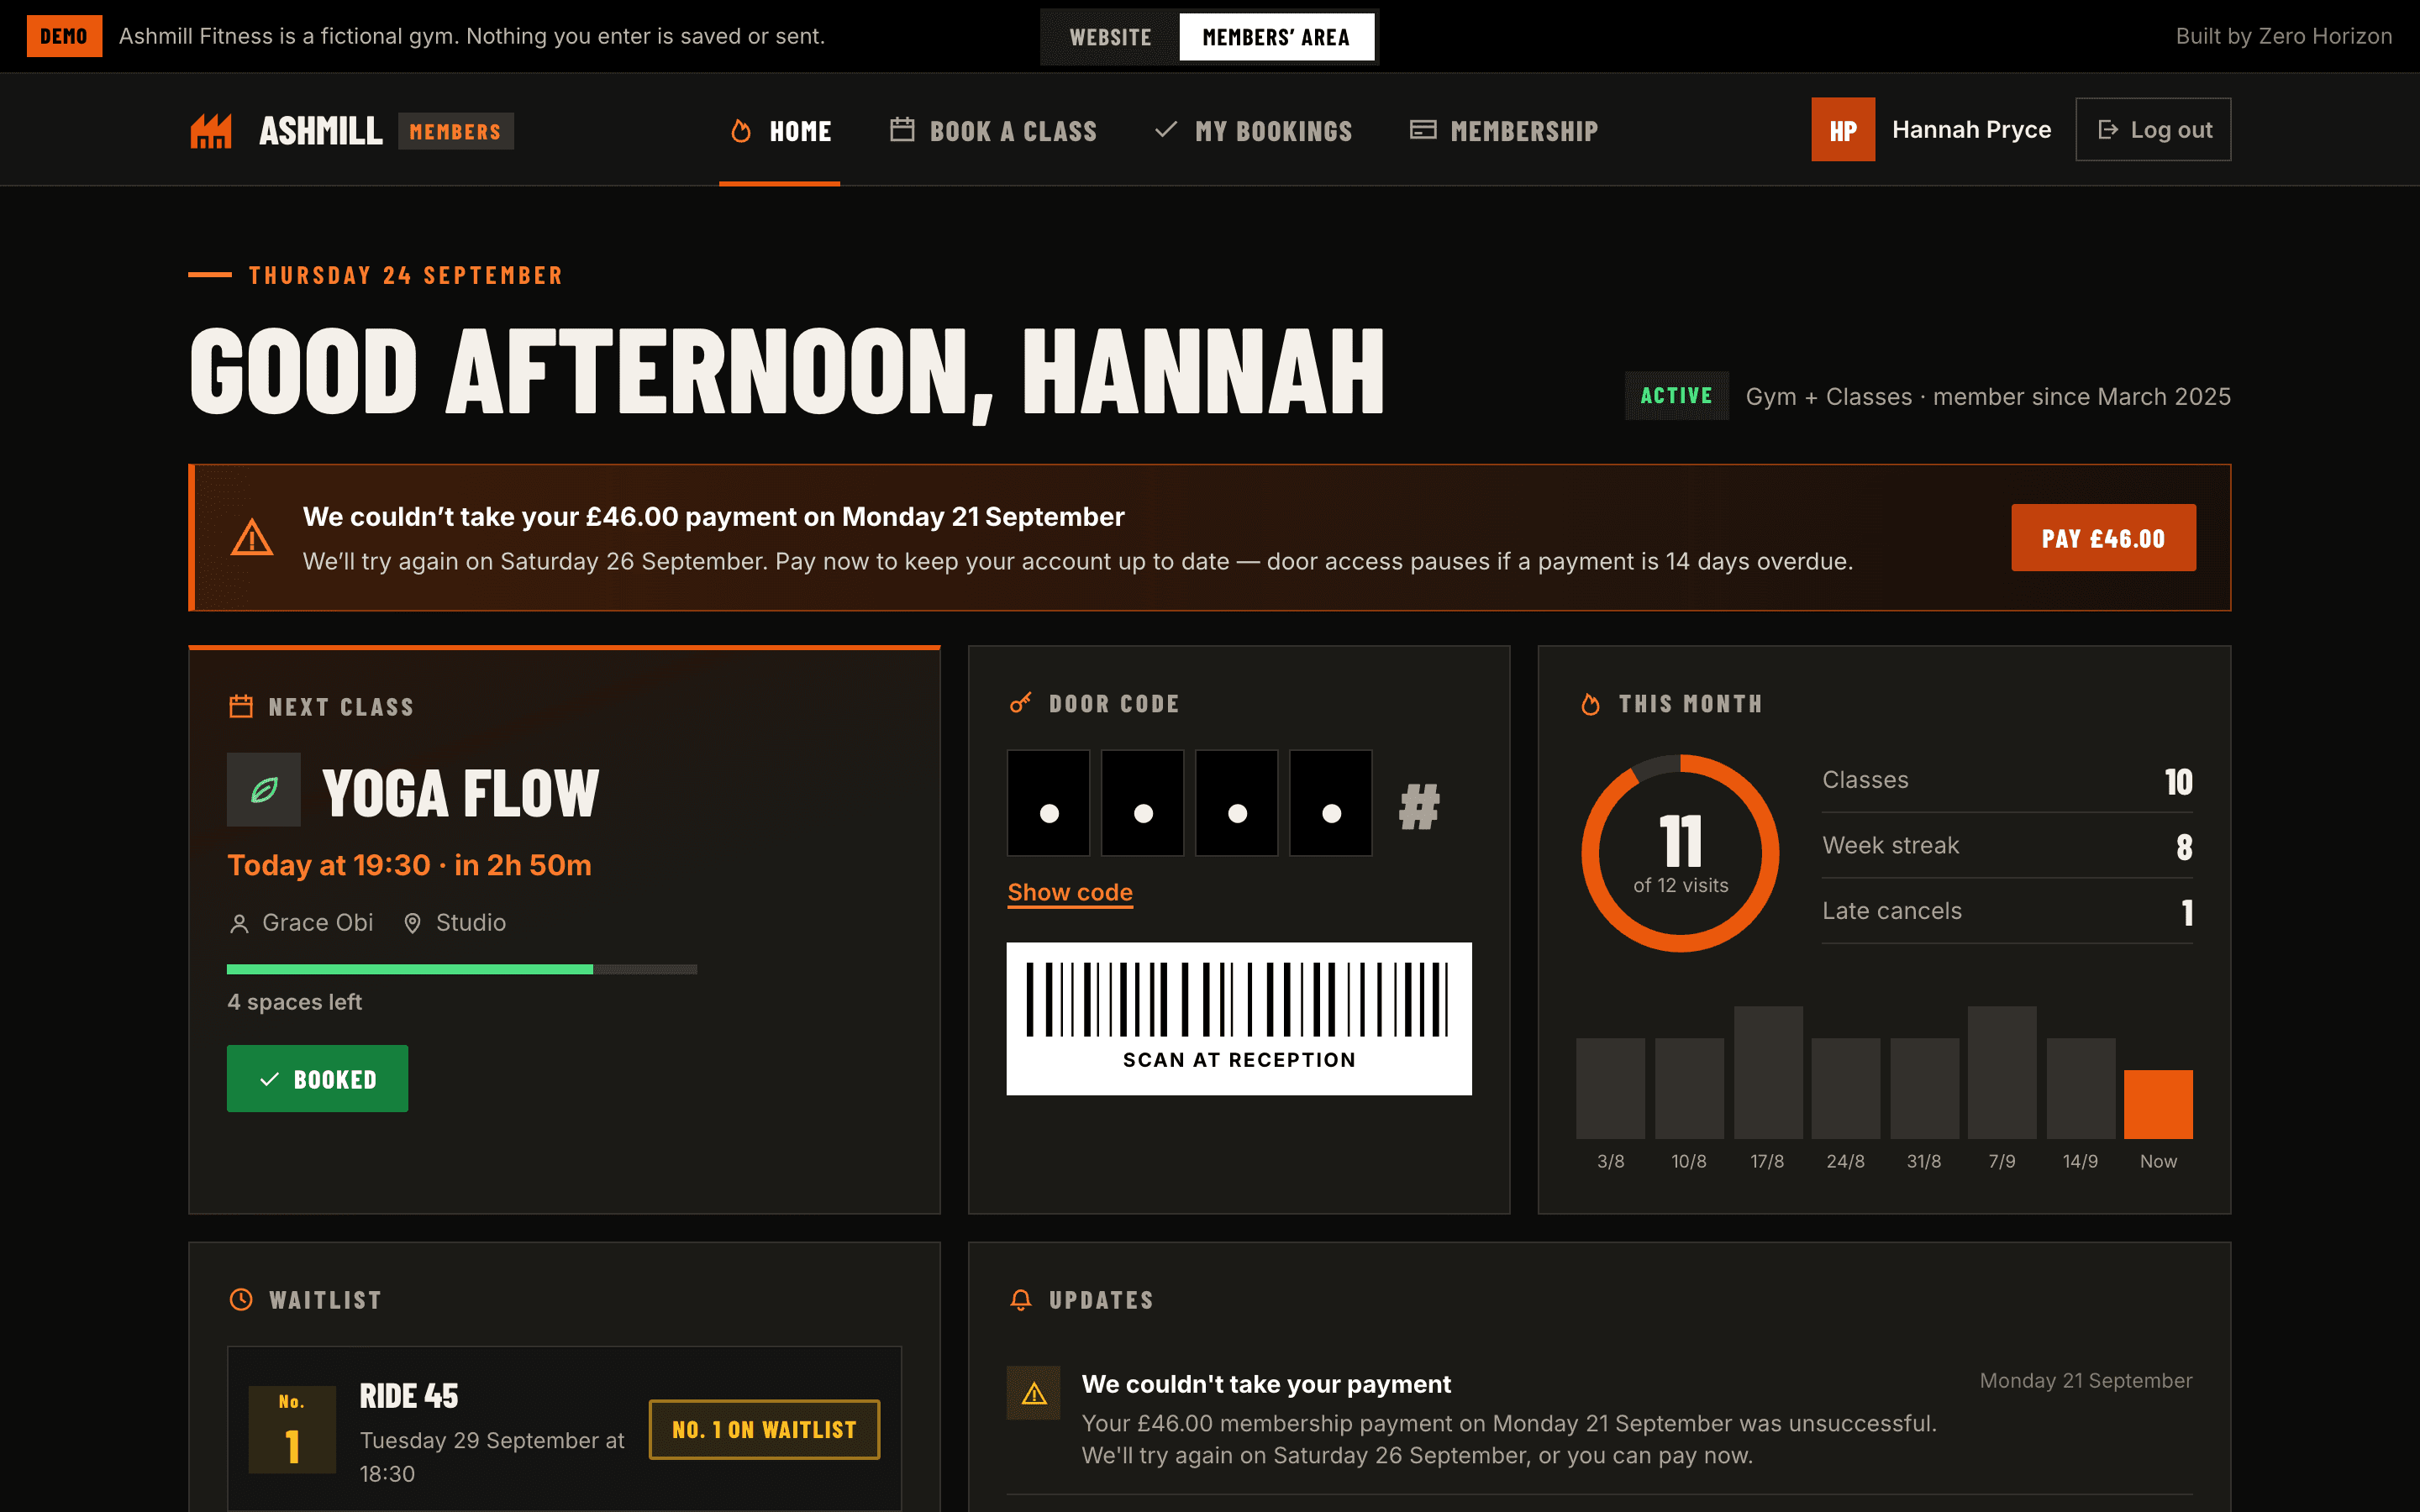
Task: Click the No. 1 on Waitlist button
Action: click(765, 1430)
